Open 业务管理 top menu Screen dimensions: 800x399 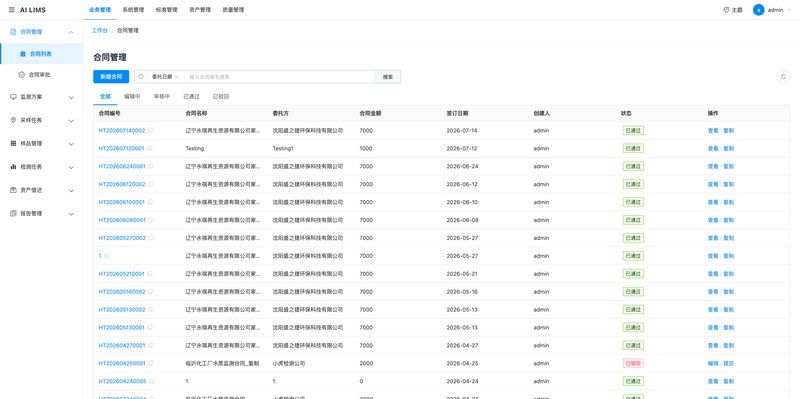coord(99,10)
